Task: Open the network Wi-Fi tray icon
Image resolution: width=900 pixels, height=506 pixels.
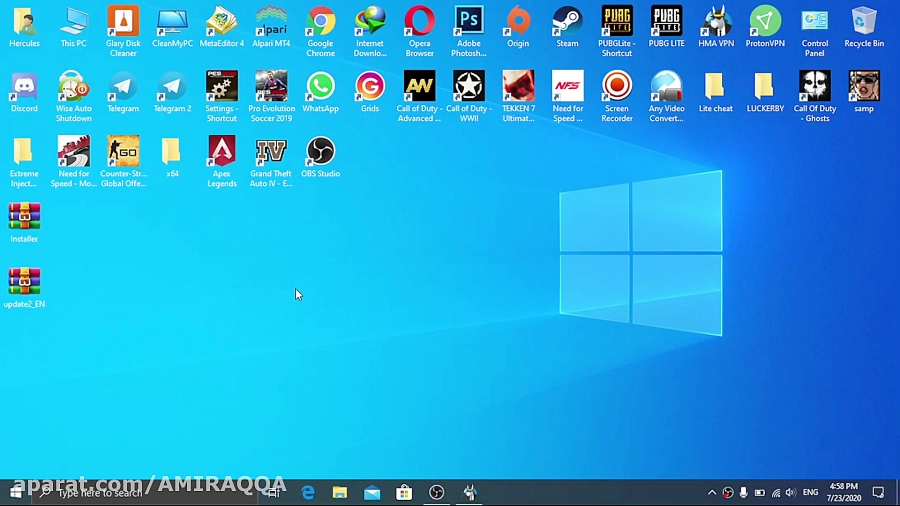Action: pyautogui.click(x=775, y=493)
